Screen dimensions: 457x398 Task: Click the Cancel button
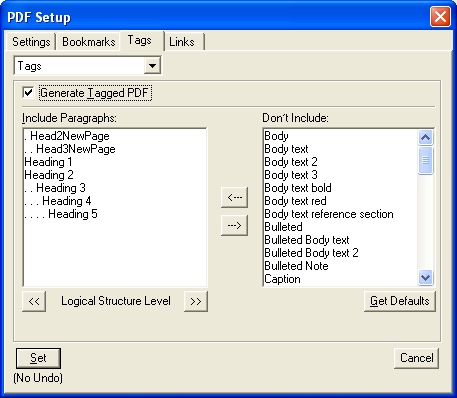point(416,358)
